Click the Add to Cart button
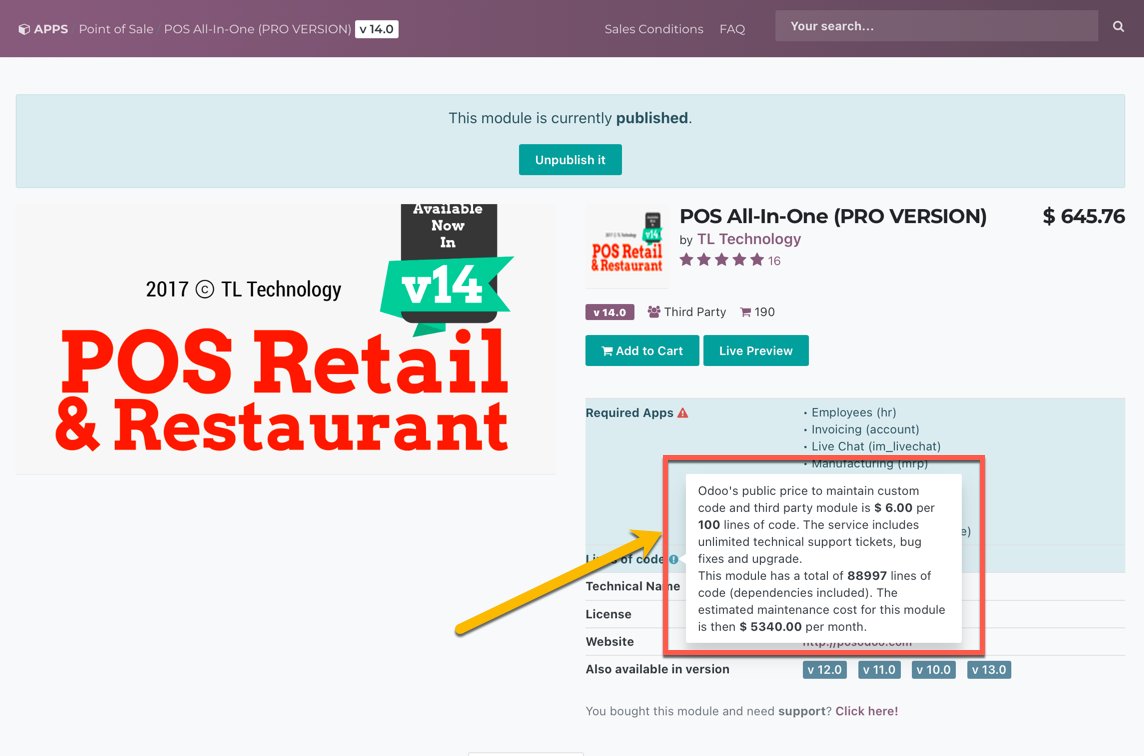Screen dimensions: 1144x756 point(642,351)
